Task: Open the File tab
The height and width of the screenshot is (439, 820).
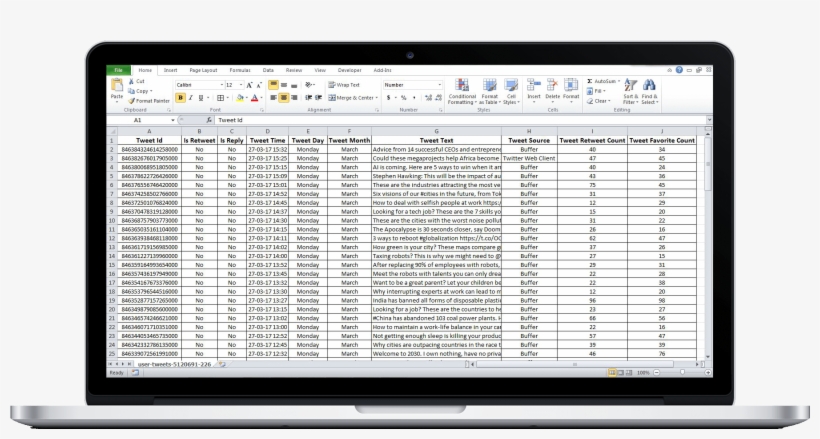Action: pyautogui.click(x=119, y=70)
